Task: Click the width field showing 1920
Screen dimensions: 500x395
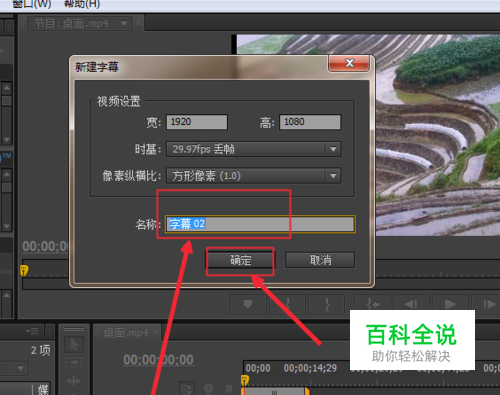Action: 197,122
